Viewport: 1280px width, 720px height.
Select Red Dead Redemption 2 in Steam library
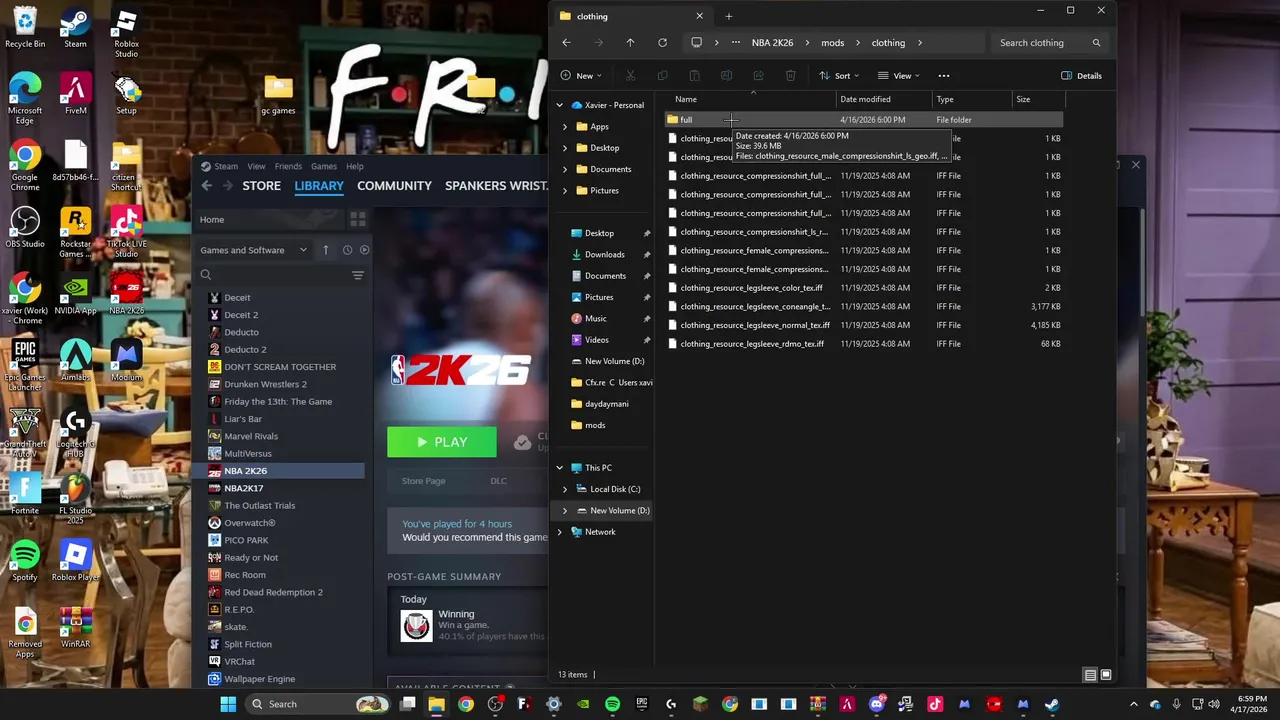273,592
